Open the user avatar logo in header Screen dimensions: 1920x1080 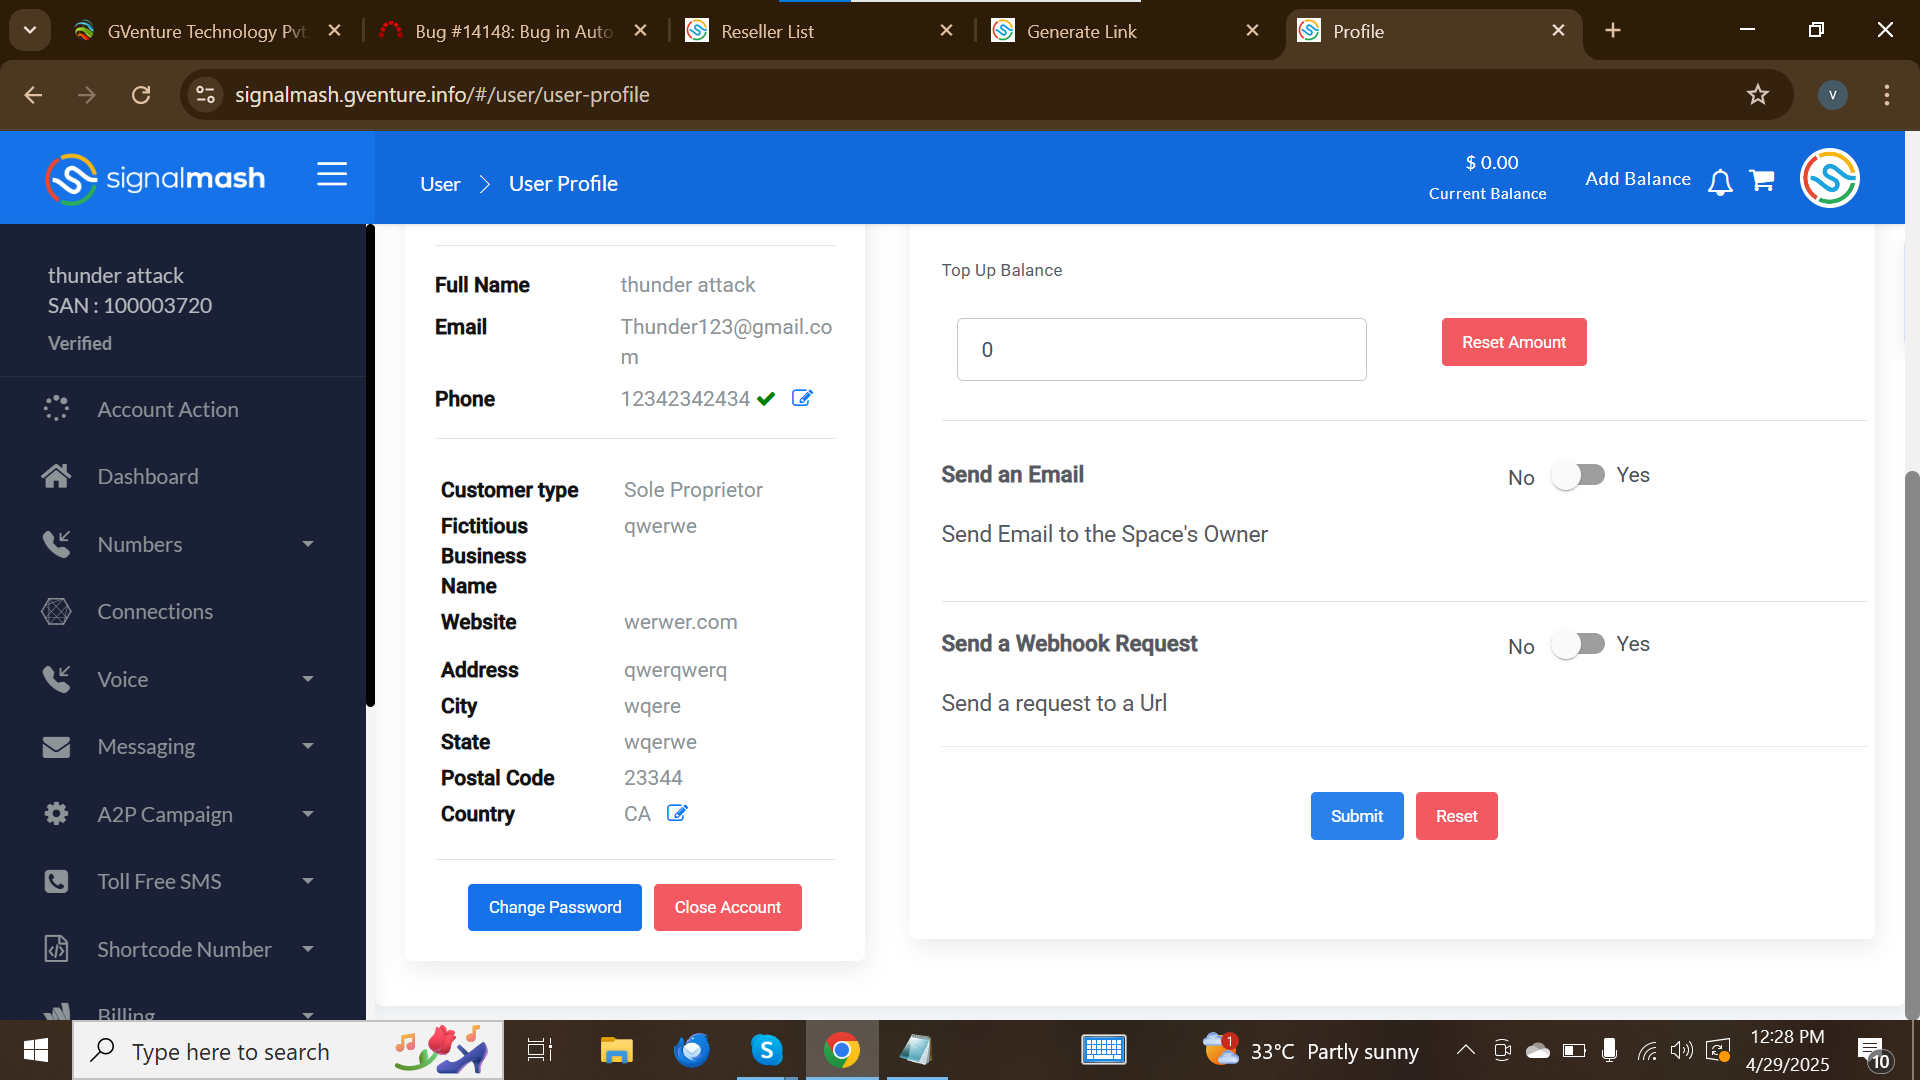(x=1829, y=179)
